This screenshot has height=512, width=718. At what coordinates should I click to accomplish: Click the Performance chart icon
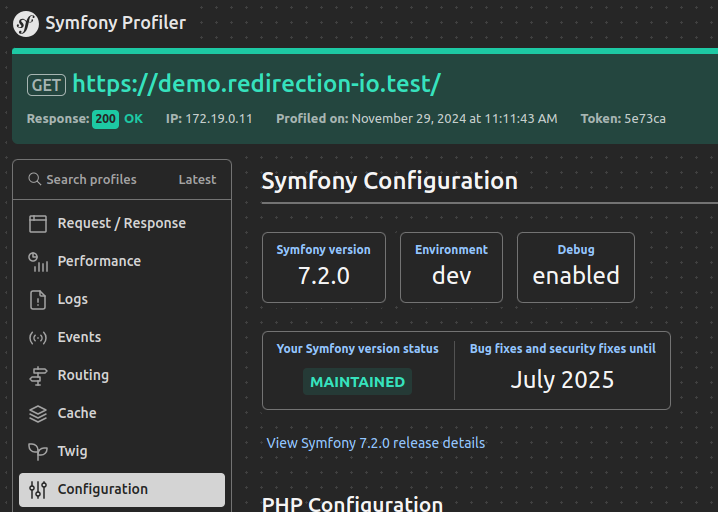coord(38,261)
